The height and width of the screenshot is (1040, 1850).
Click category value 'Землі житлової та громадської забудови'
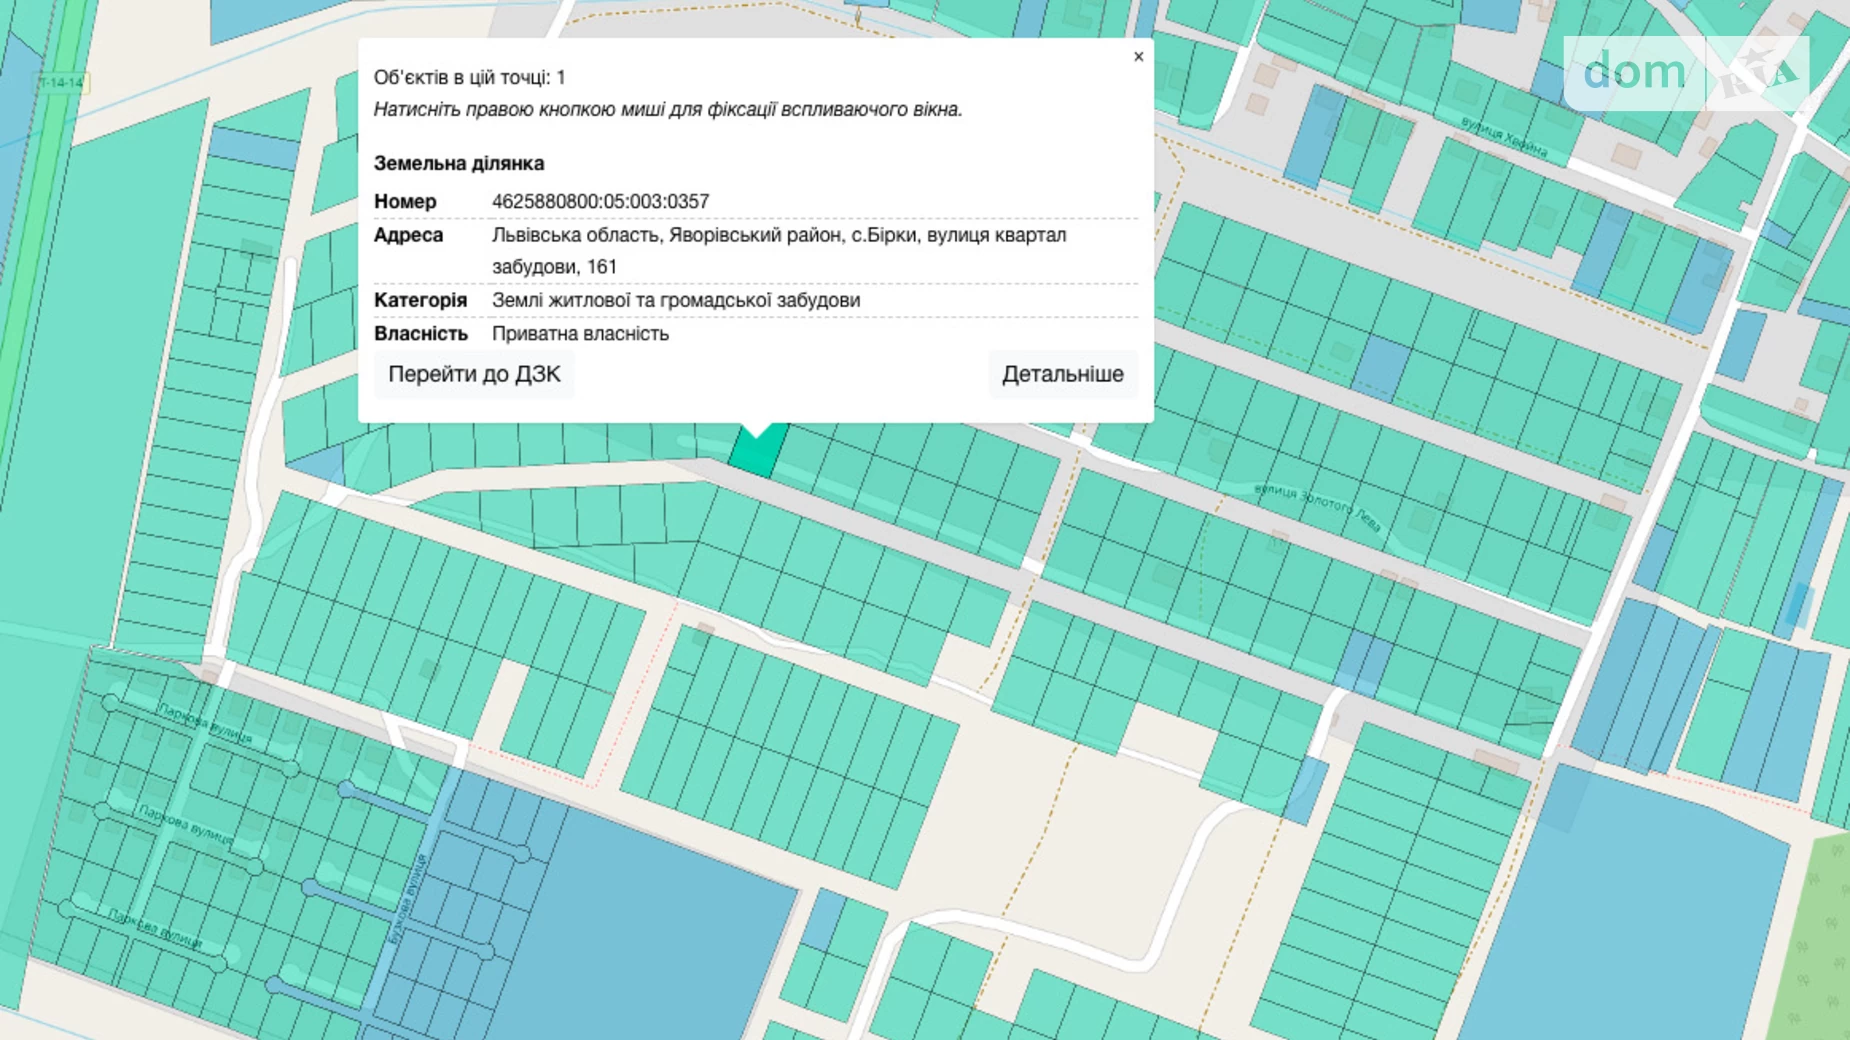675,300
